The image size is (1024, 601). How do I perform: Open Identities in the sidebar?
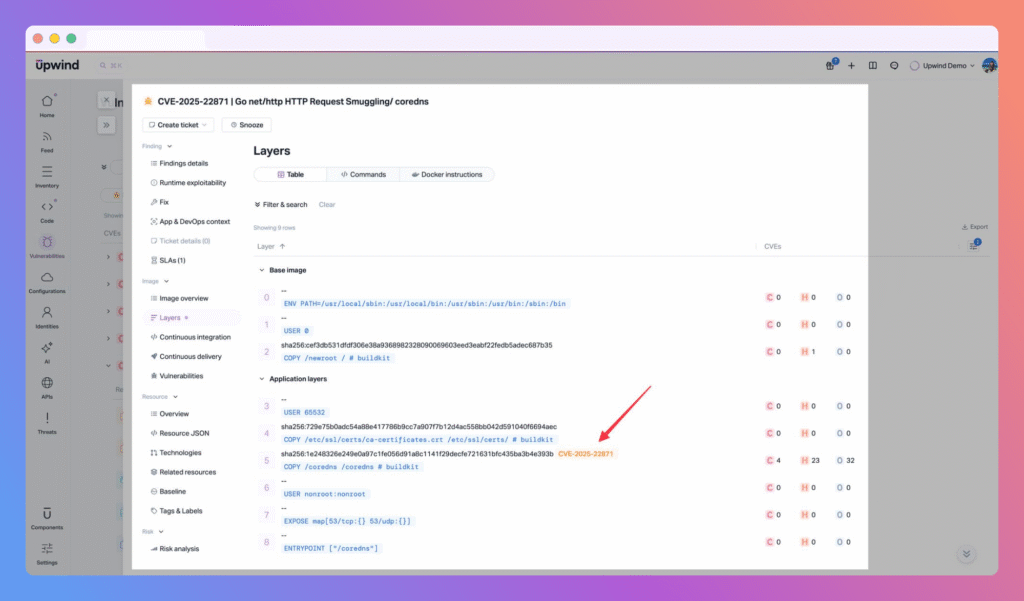[47, 312]
